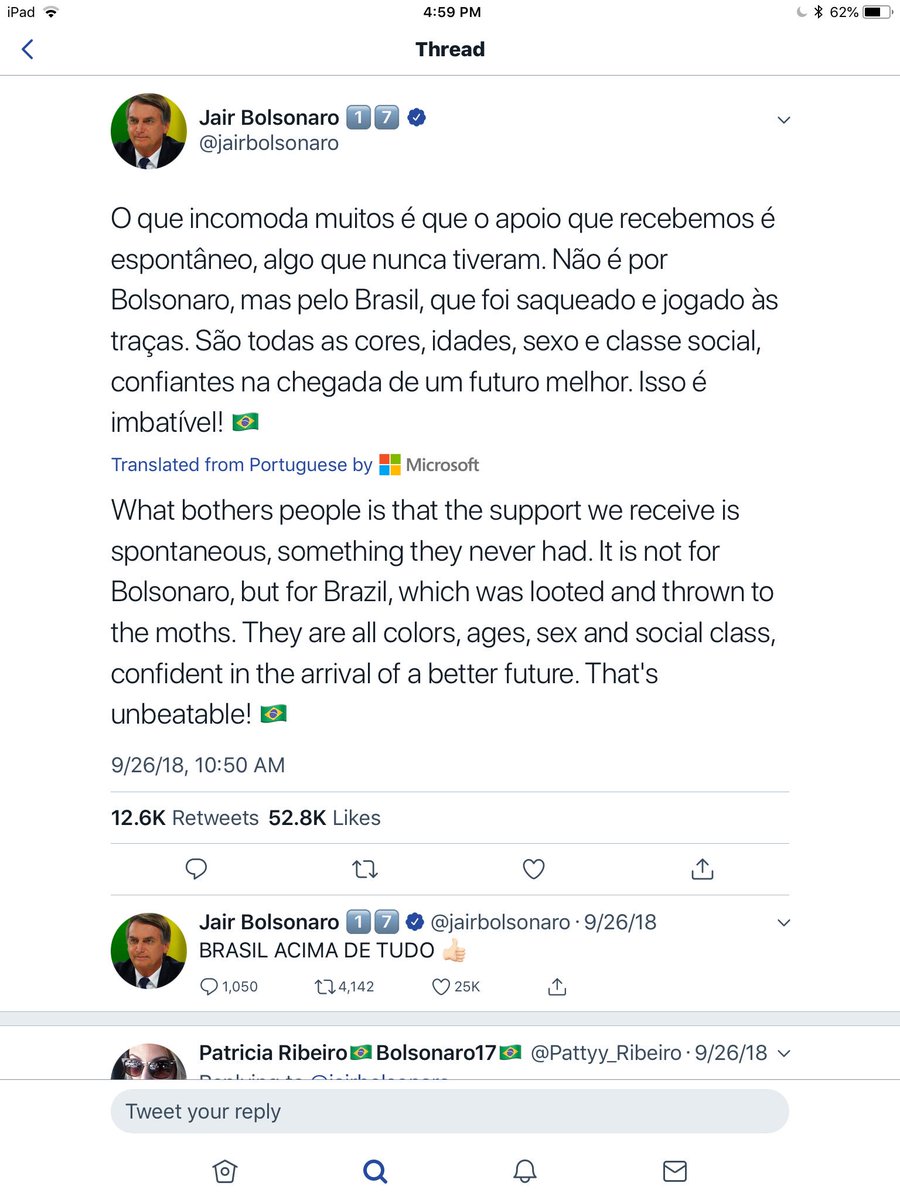This screenshot has width=900, height=1200.
Task: View the 52.8K Likes list
Action: 325,818
